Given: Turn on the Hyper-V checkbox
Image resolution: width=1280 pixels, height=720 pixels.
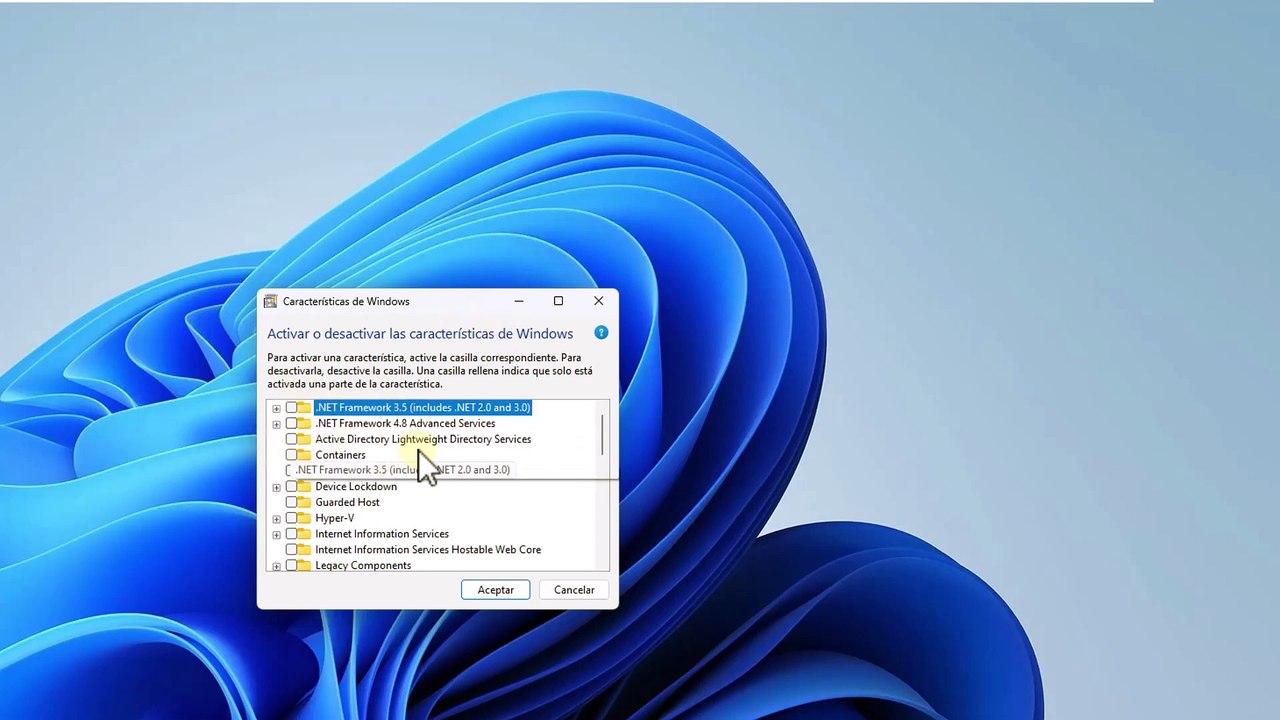Looking at the screenshot, I should click(x=291, y=518).
